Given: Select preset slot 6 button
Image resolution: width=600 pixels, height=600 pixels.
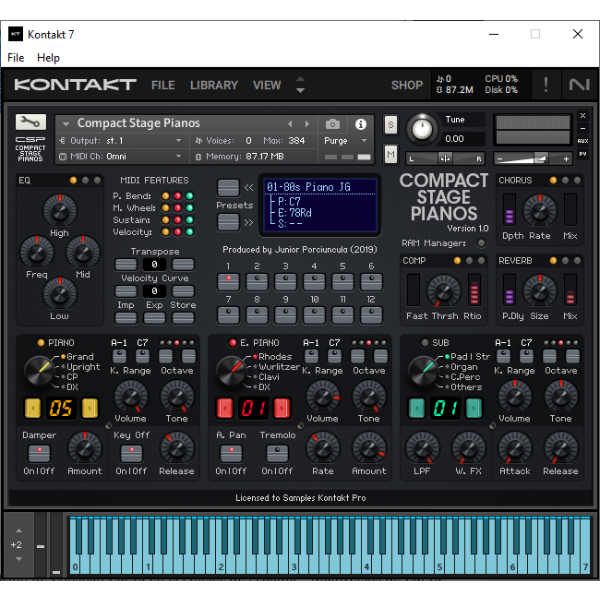Looking at the screenshot, I should [371, 282].
